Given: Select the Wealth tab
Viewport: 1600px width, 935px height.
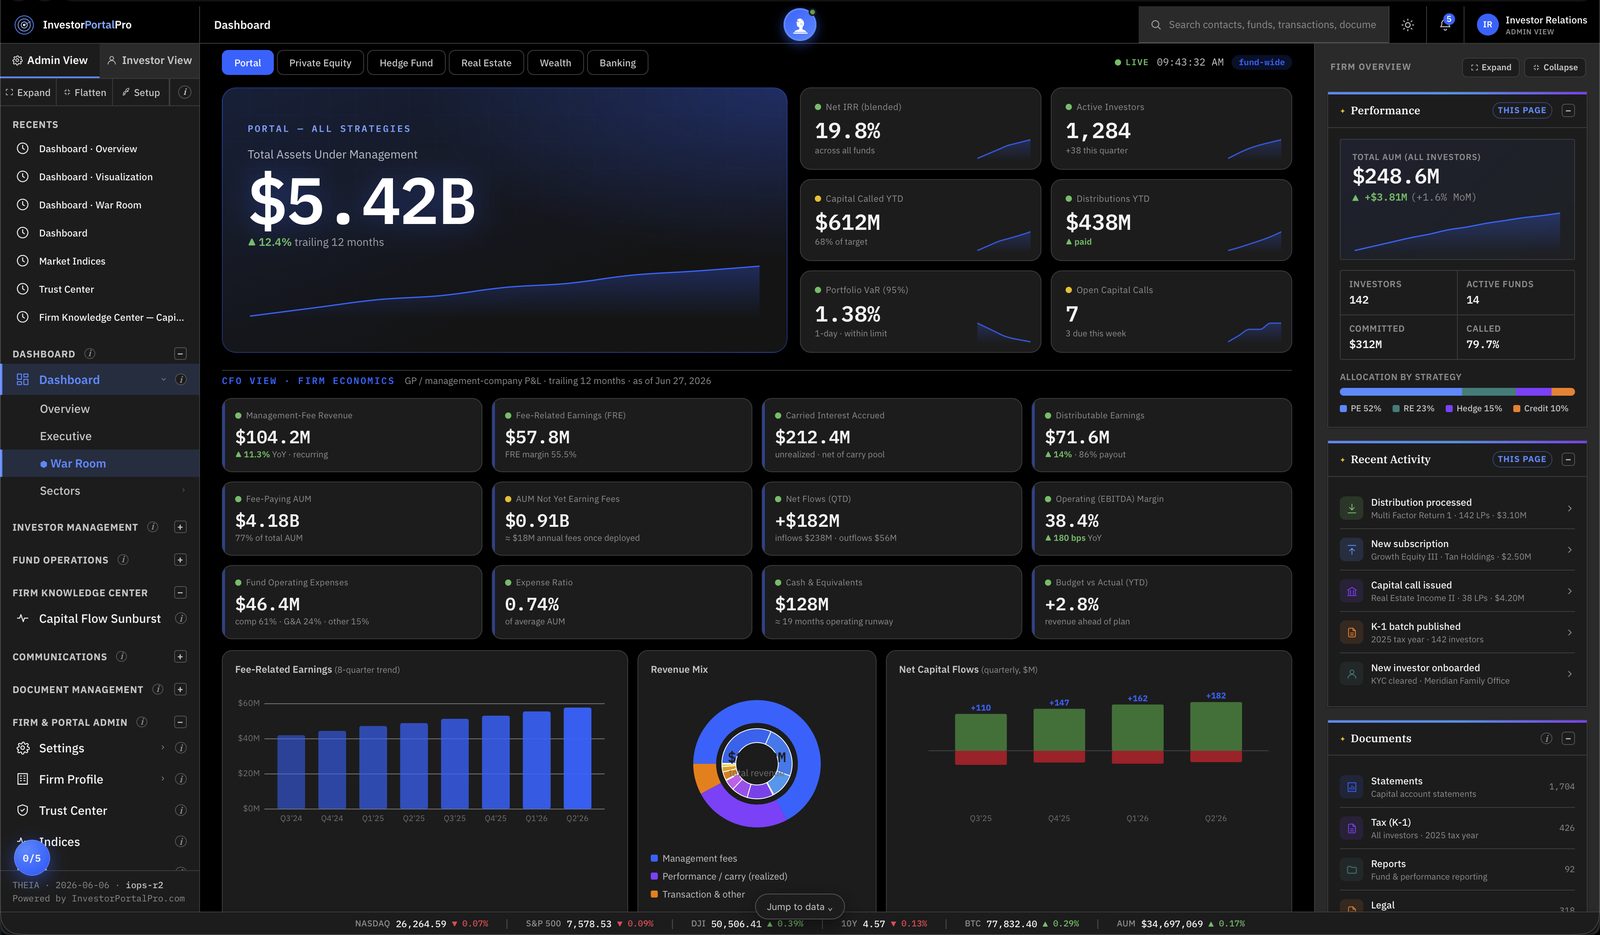Looking at the screenshot, I should [555, 63].
